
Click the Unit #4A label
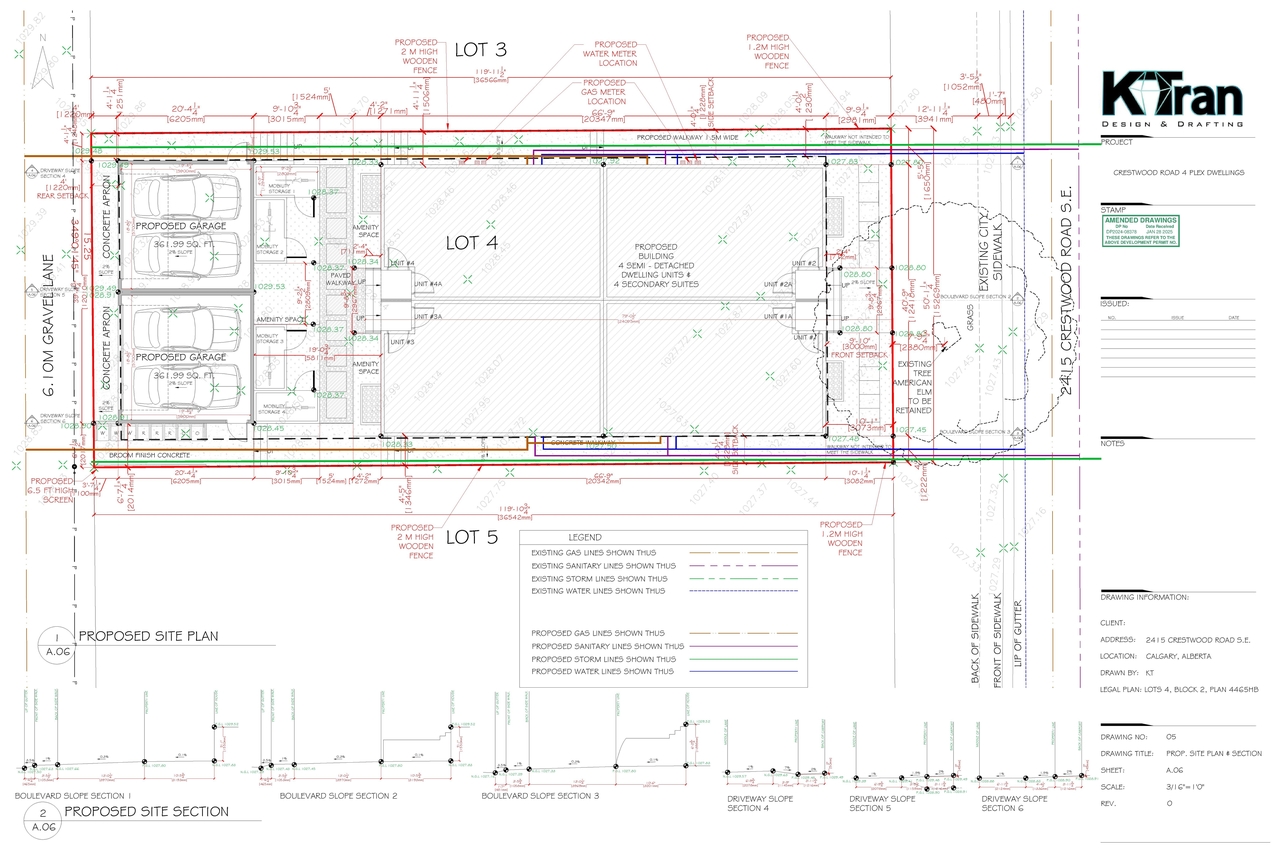430,284
